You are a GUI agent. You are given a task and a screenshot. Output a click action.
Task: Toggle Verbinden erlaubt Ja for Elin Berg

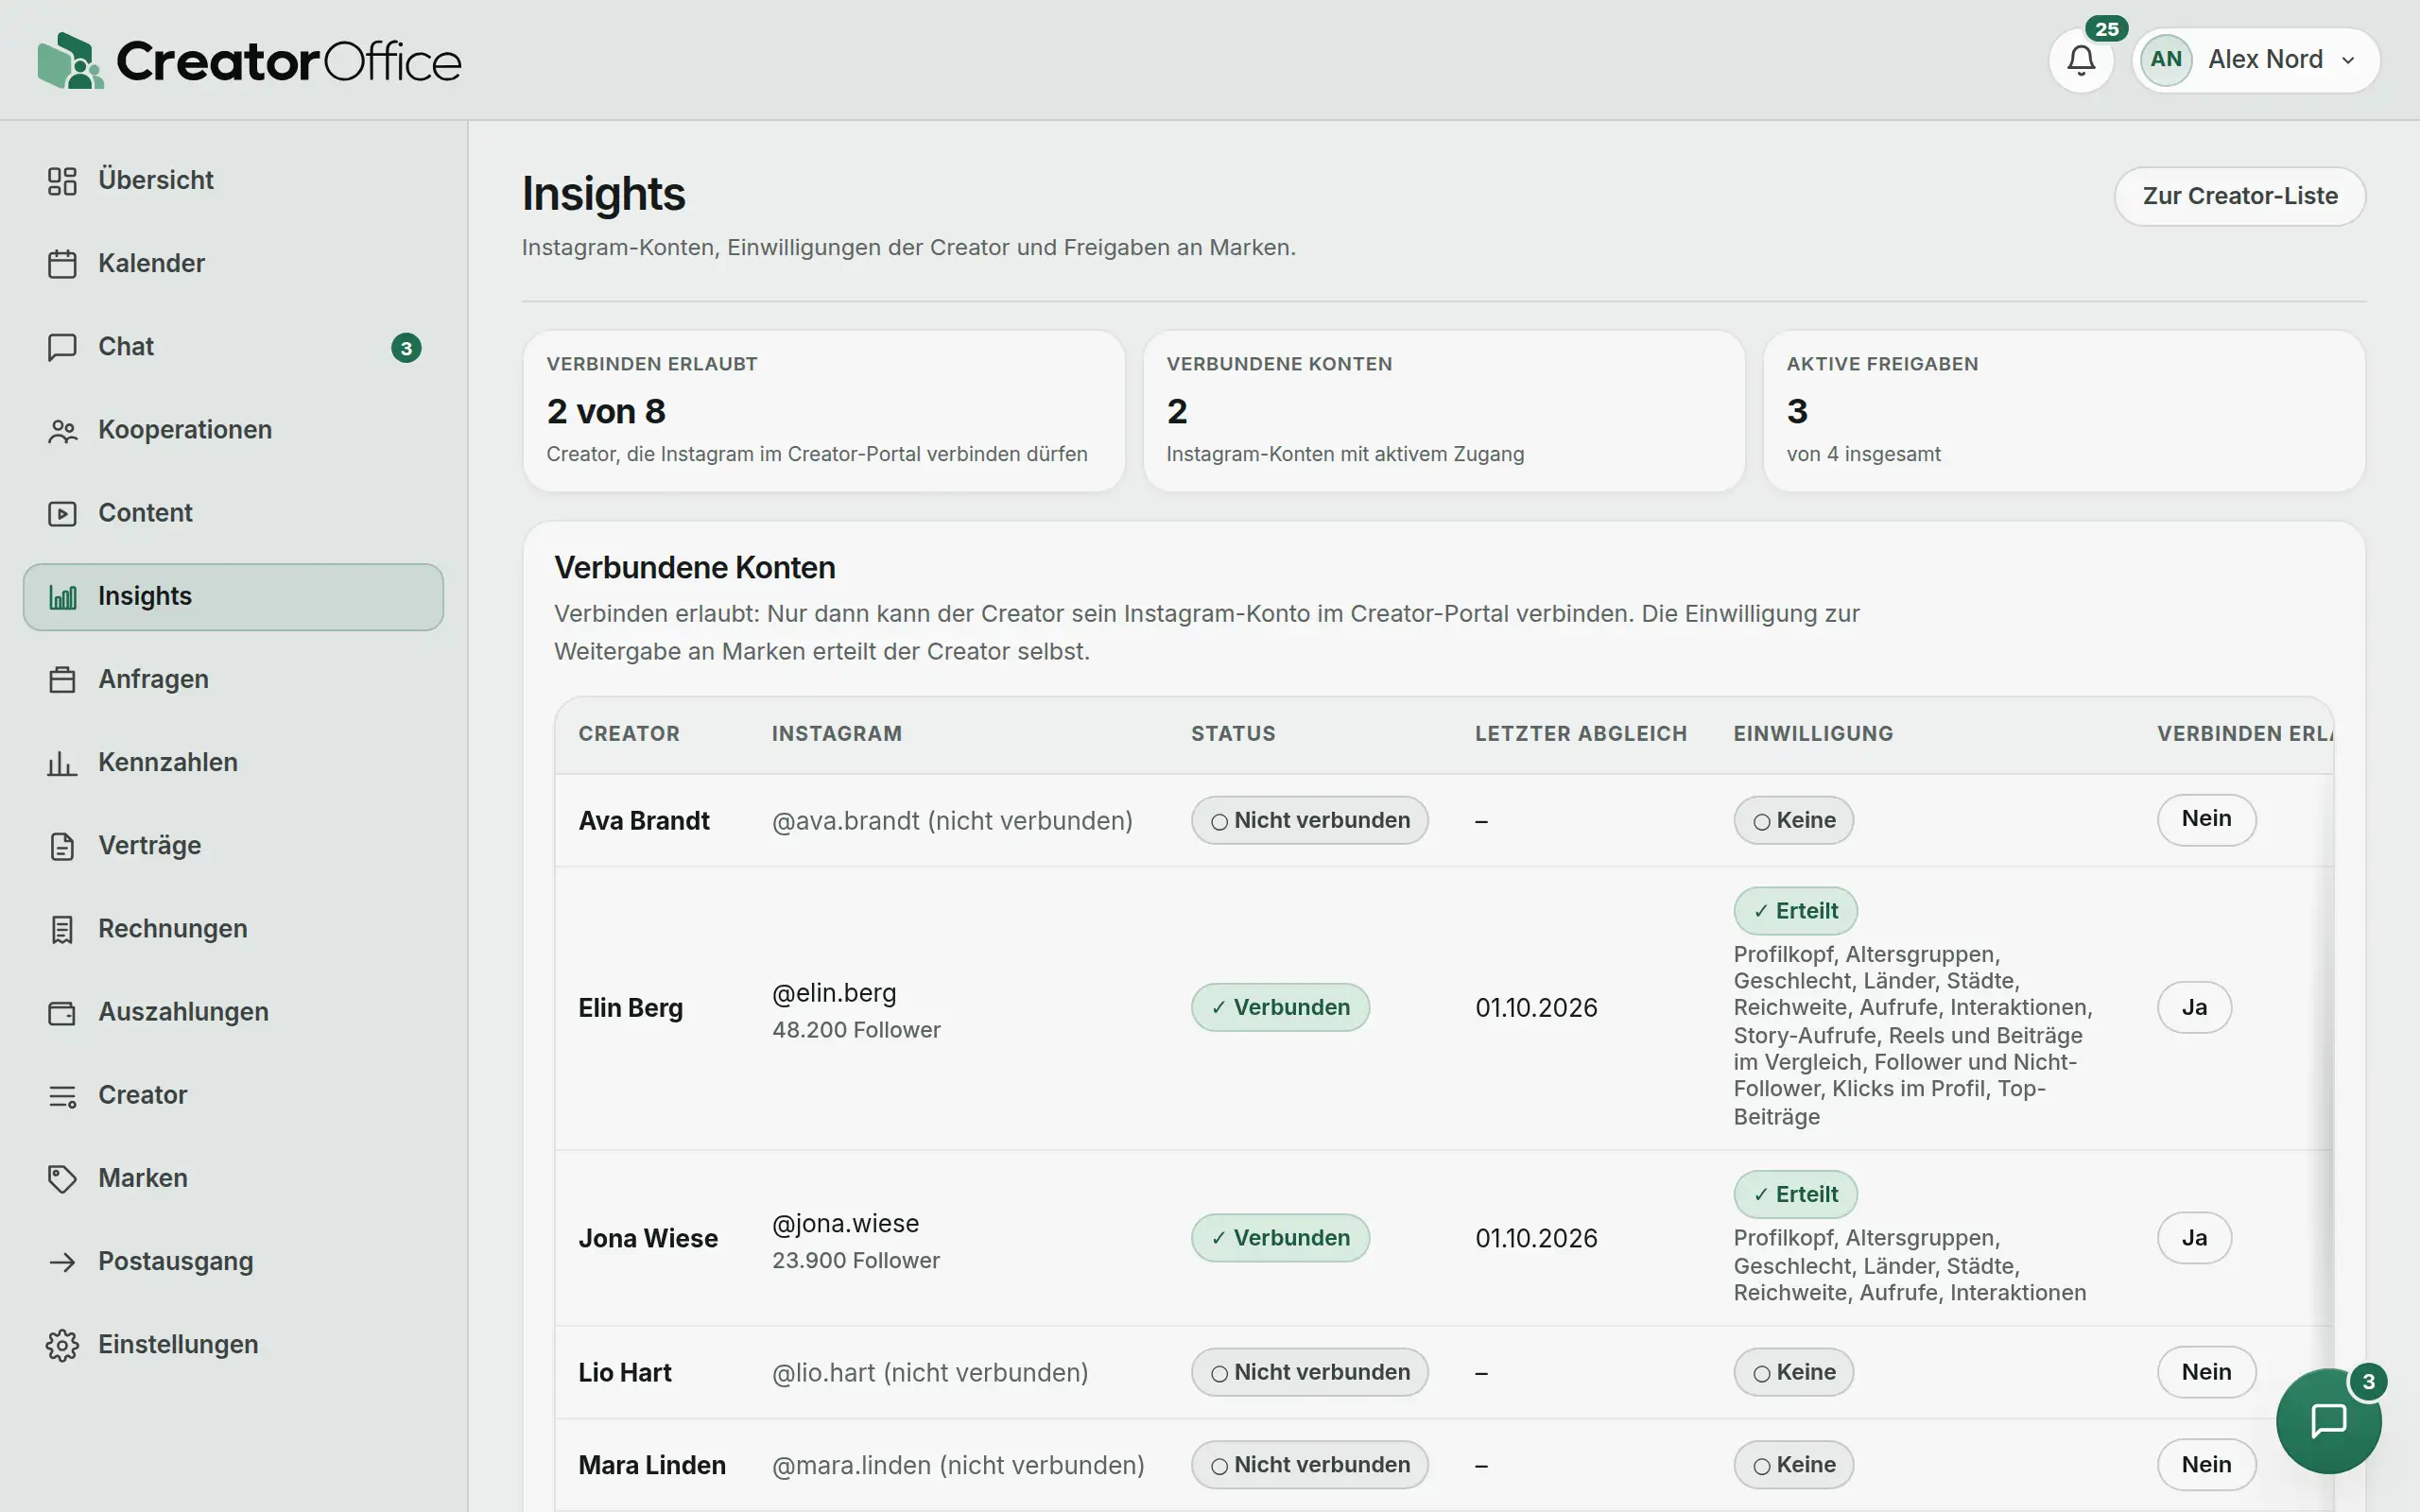tap(2194, 1008)
